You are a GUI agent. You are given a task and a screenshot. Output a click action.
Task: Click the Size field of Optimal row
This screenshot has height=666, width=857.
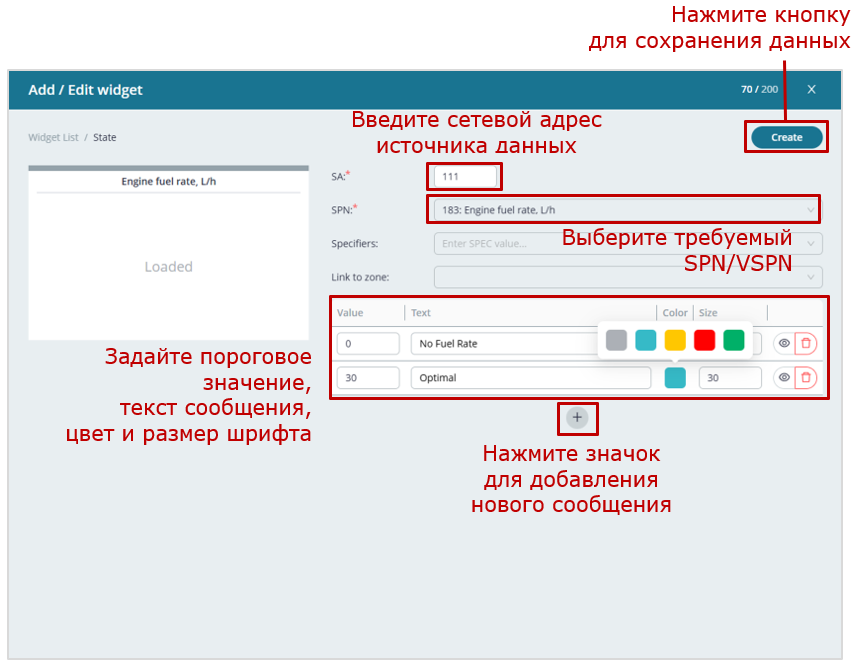tap(729, 378)
